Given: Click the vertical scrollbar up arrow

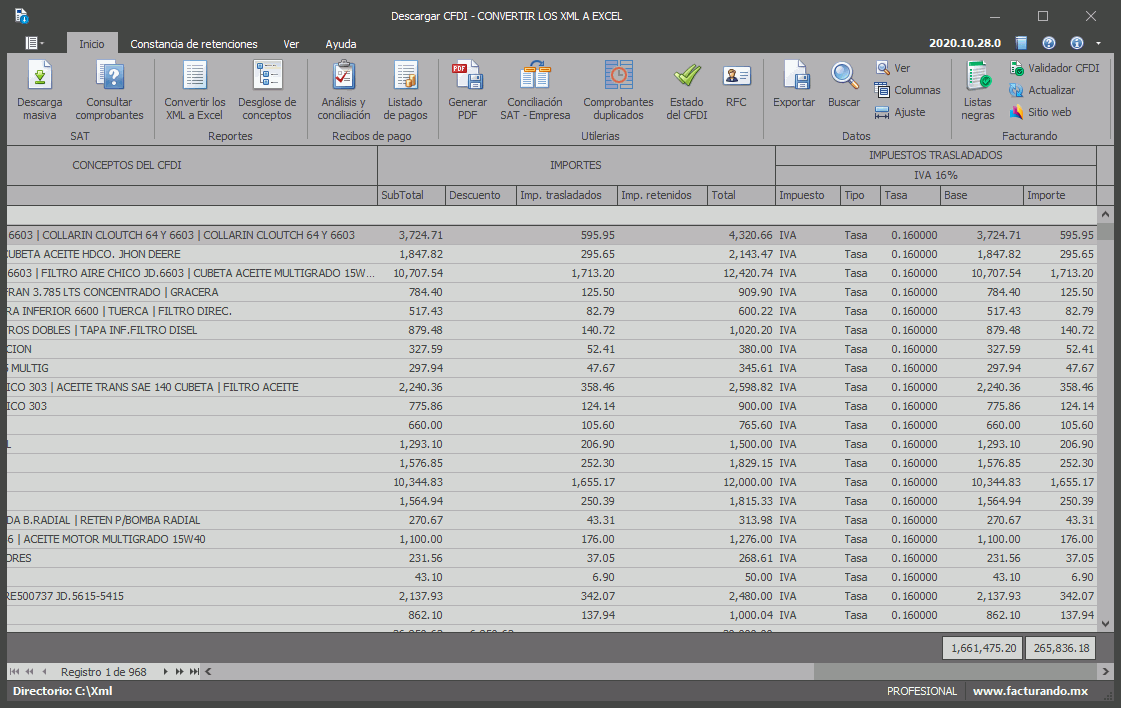Looking at the screenshot, I should (x=1105, y=215).
